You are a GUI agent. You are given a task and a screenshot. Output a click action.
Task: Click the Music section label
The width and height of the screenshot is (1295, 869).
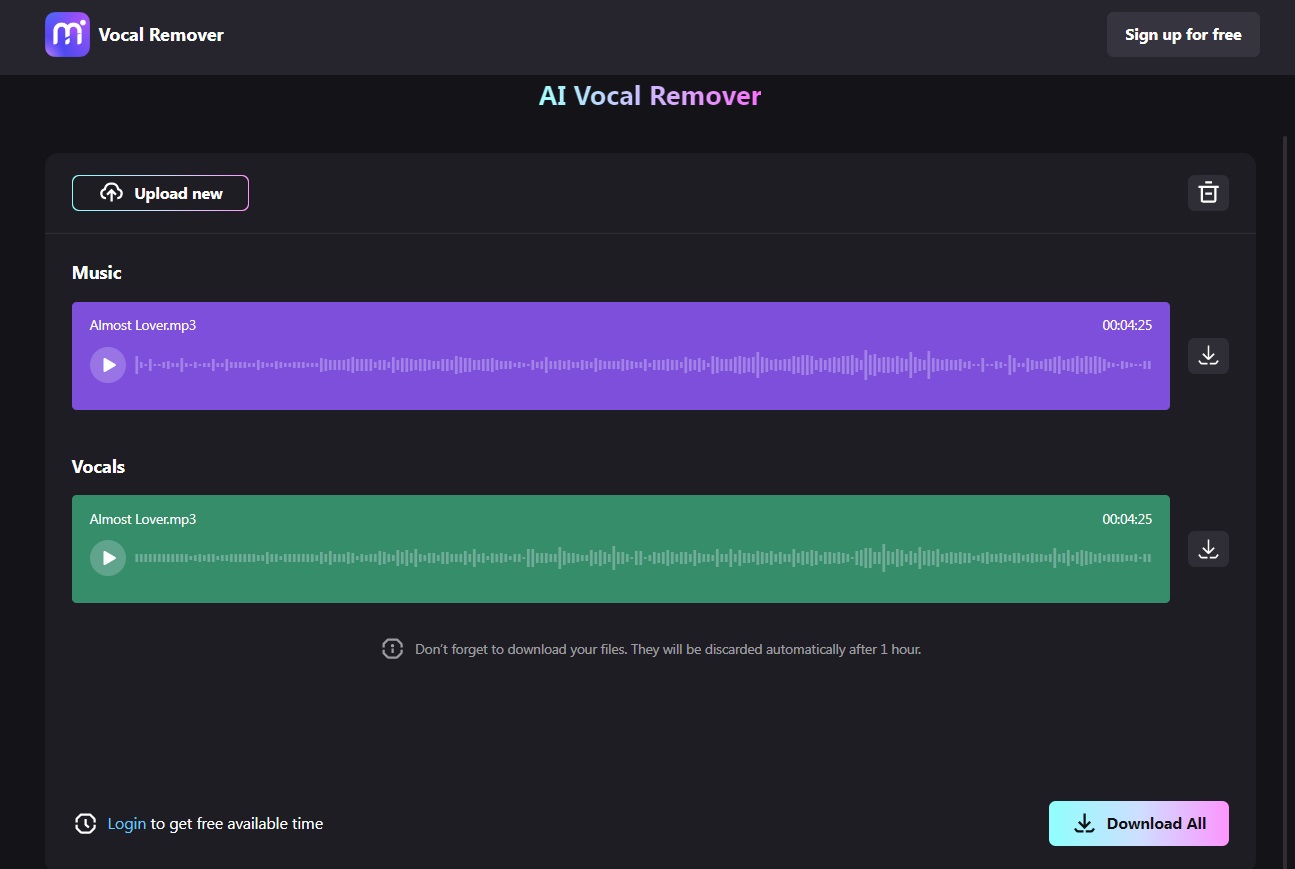point(97,273)
